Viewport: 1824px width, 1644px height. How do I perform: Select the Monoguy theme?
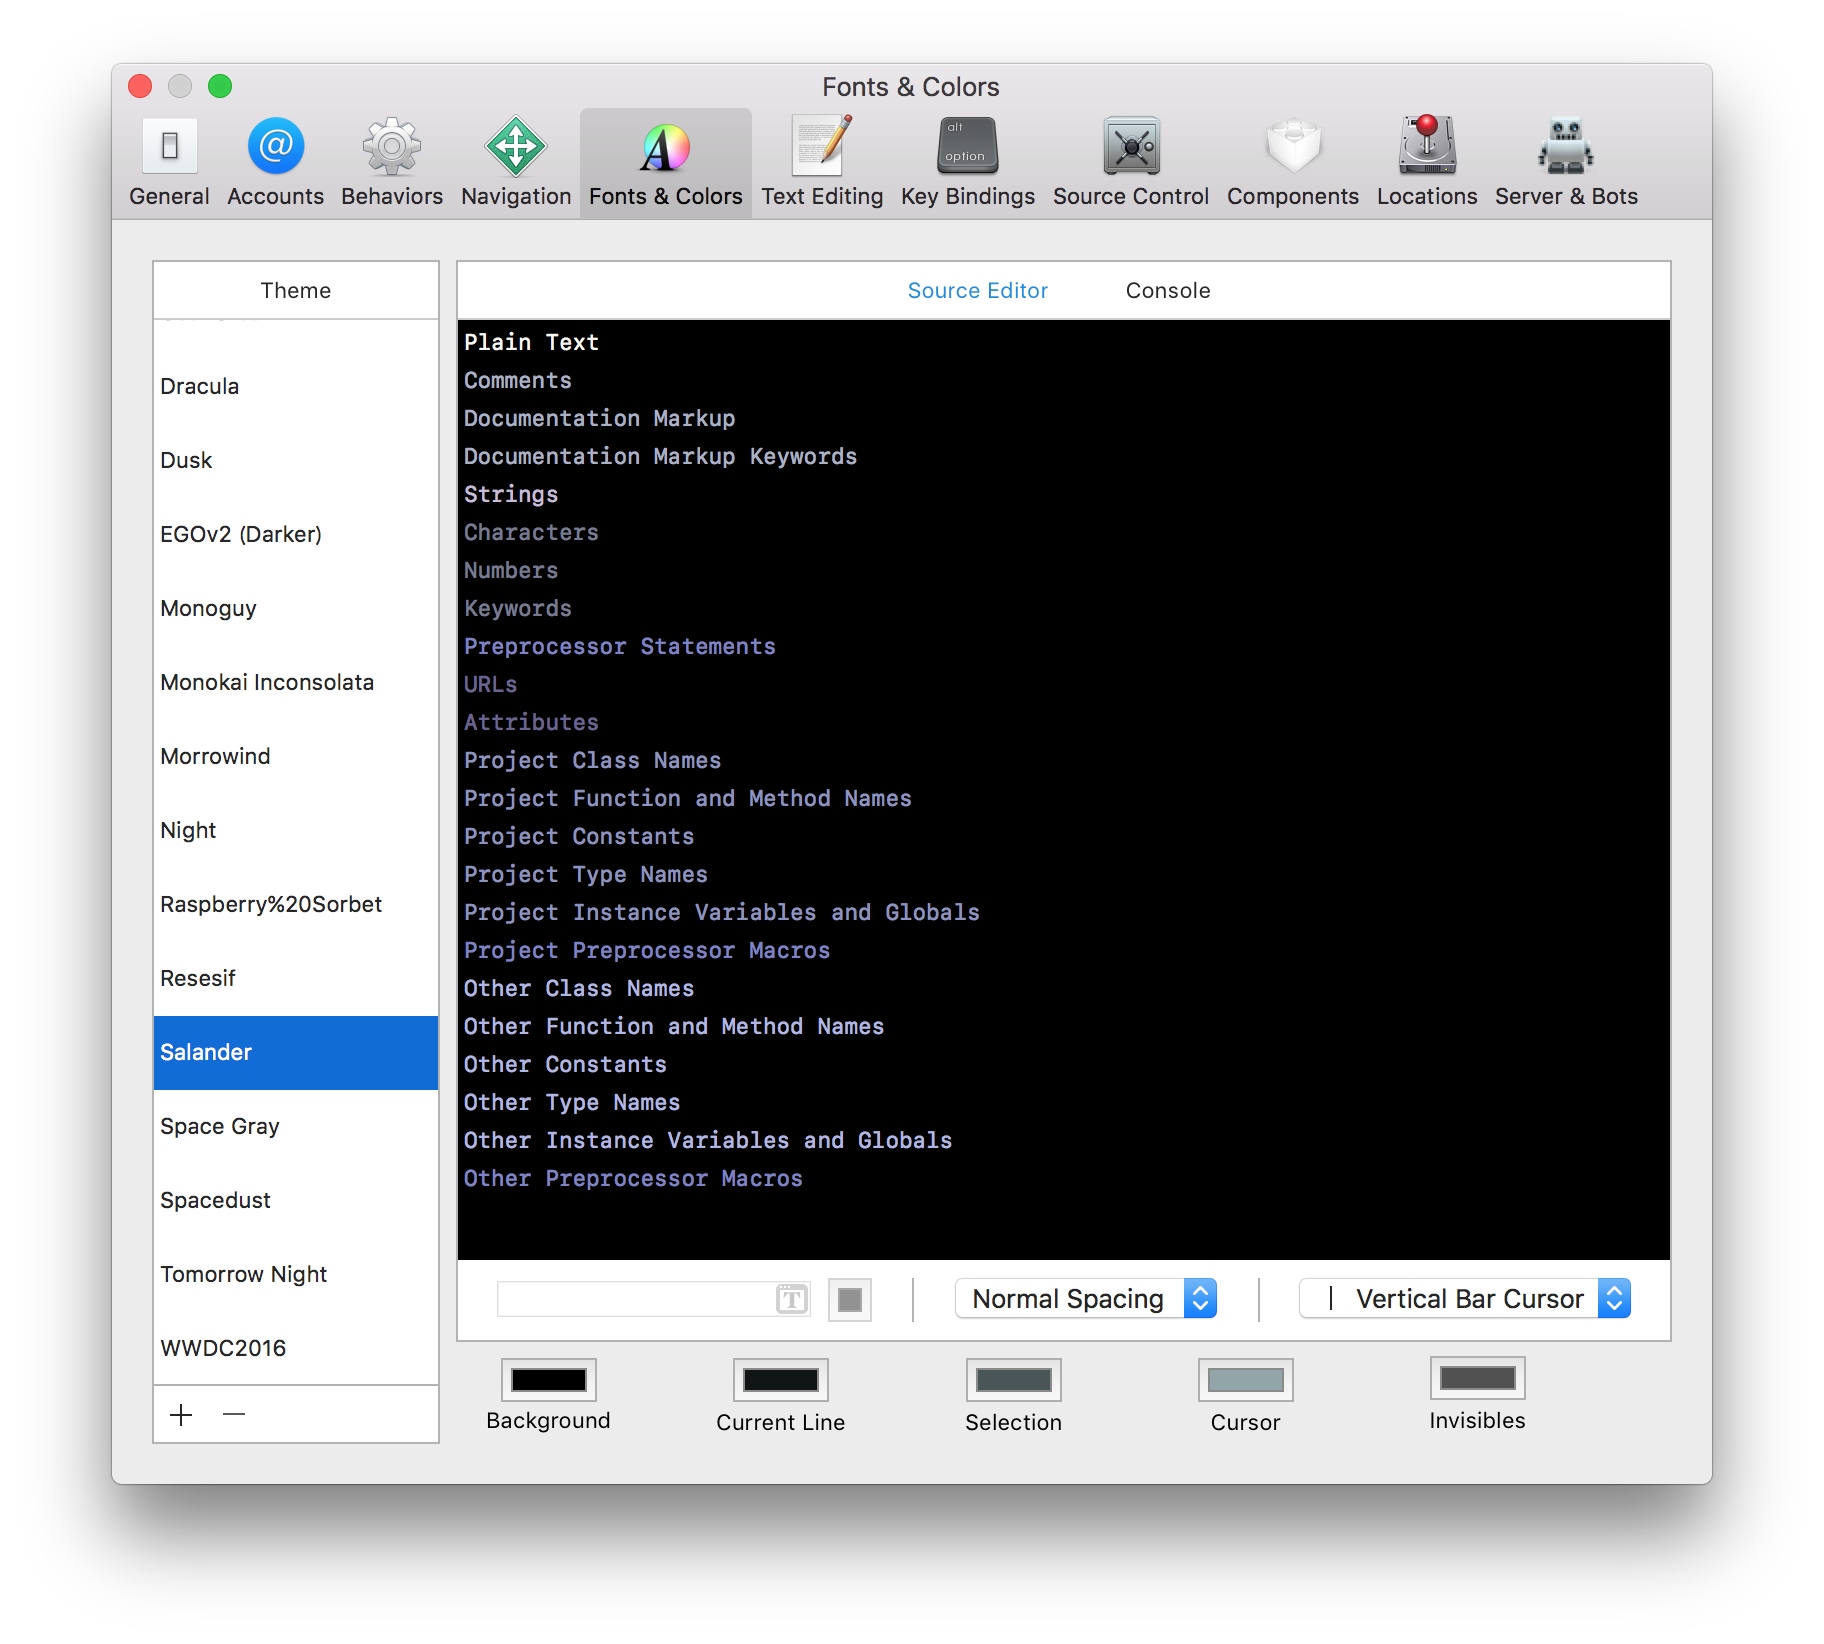click(296, 609)
